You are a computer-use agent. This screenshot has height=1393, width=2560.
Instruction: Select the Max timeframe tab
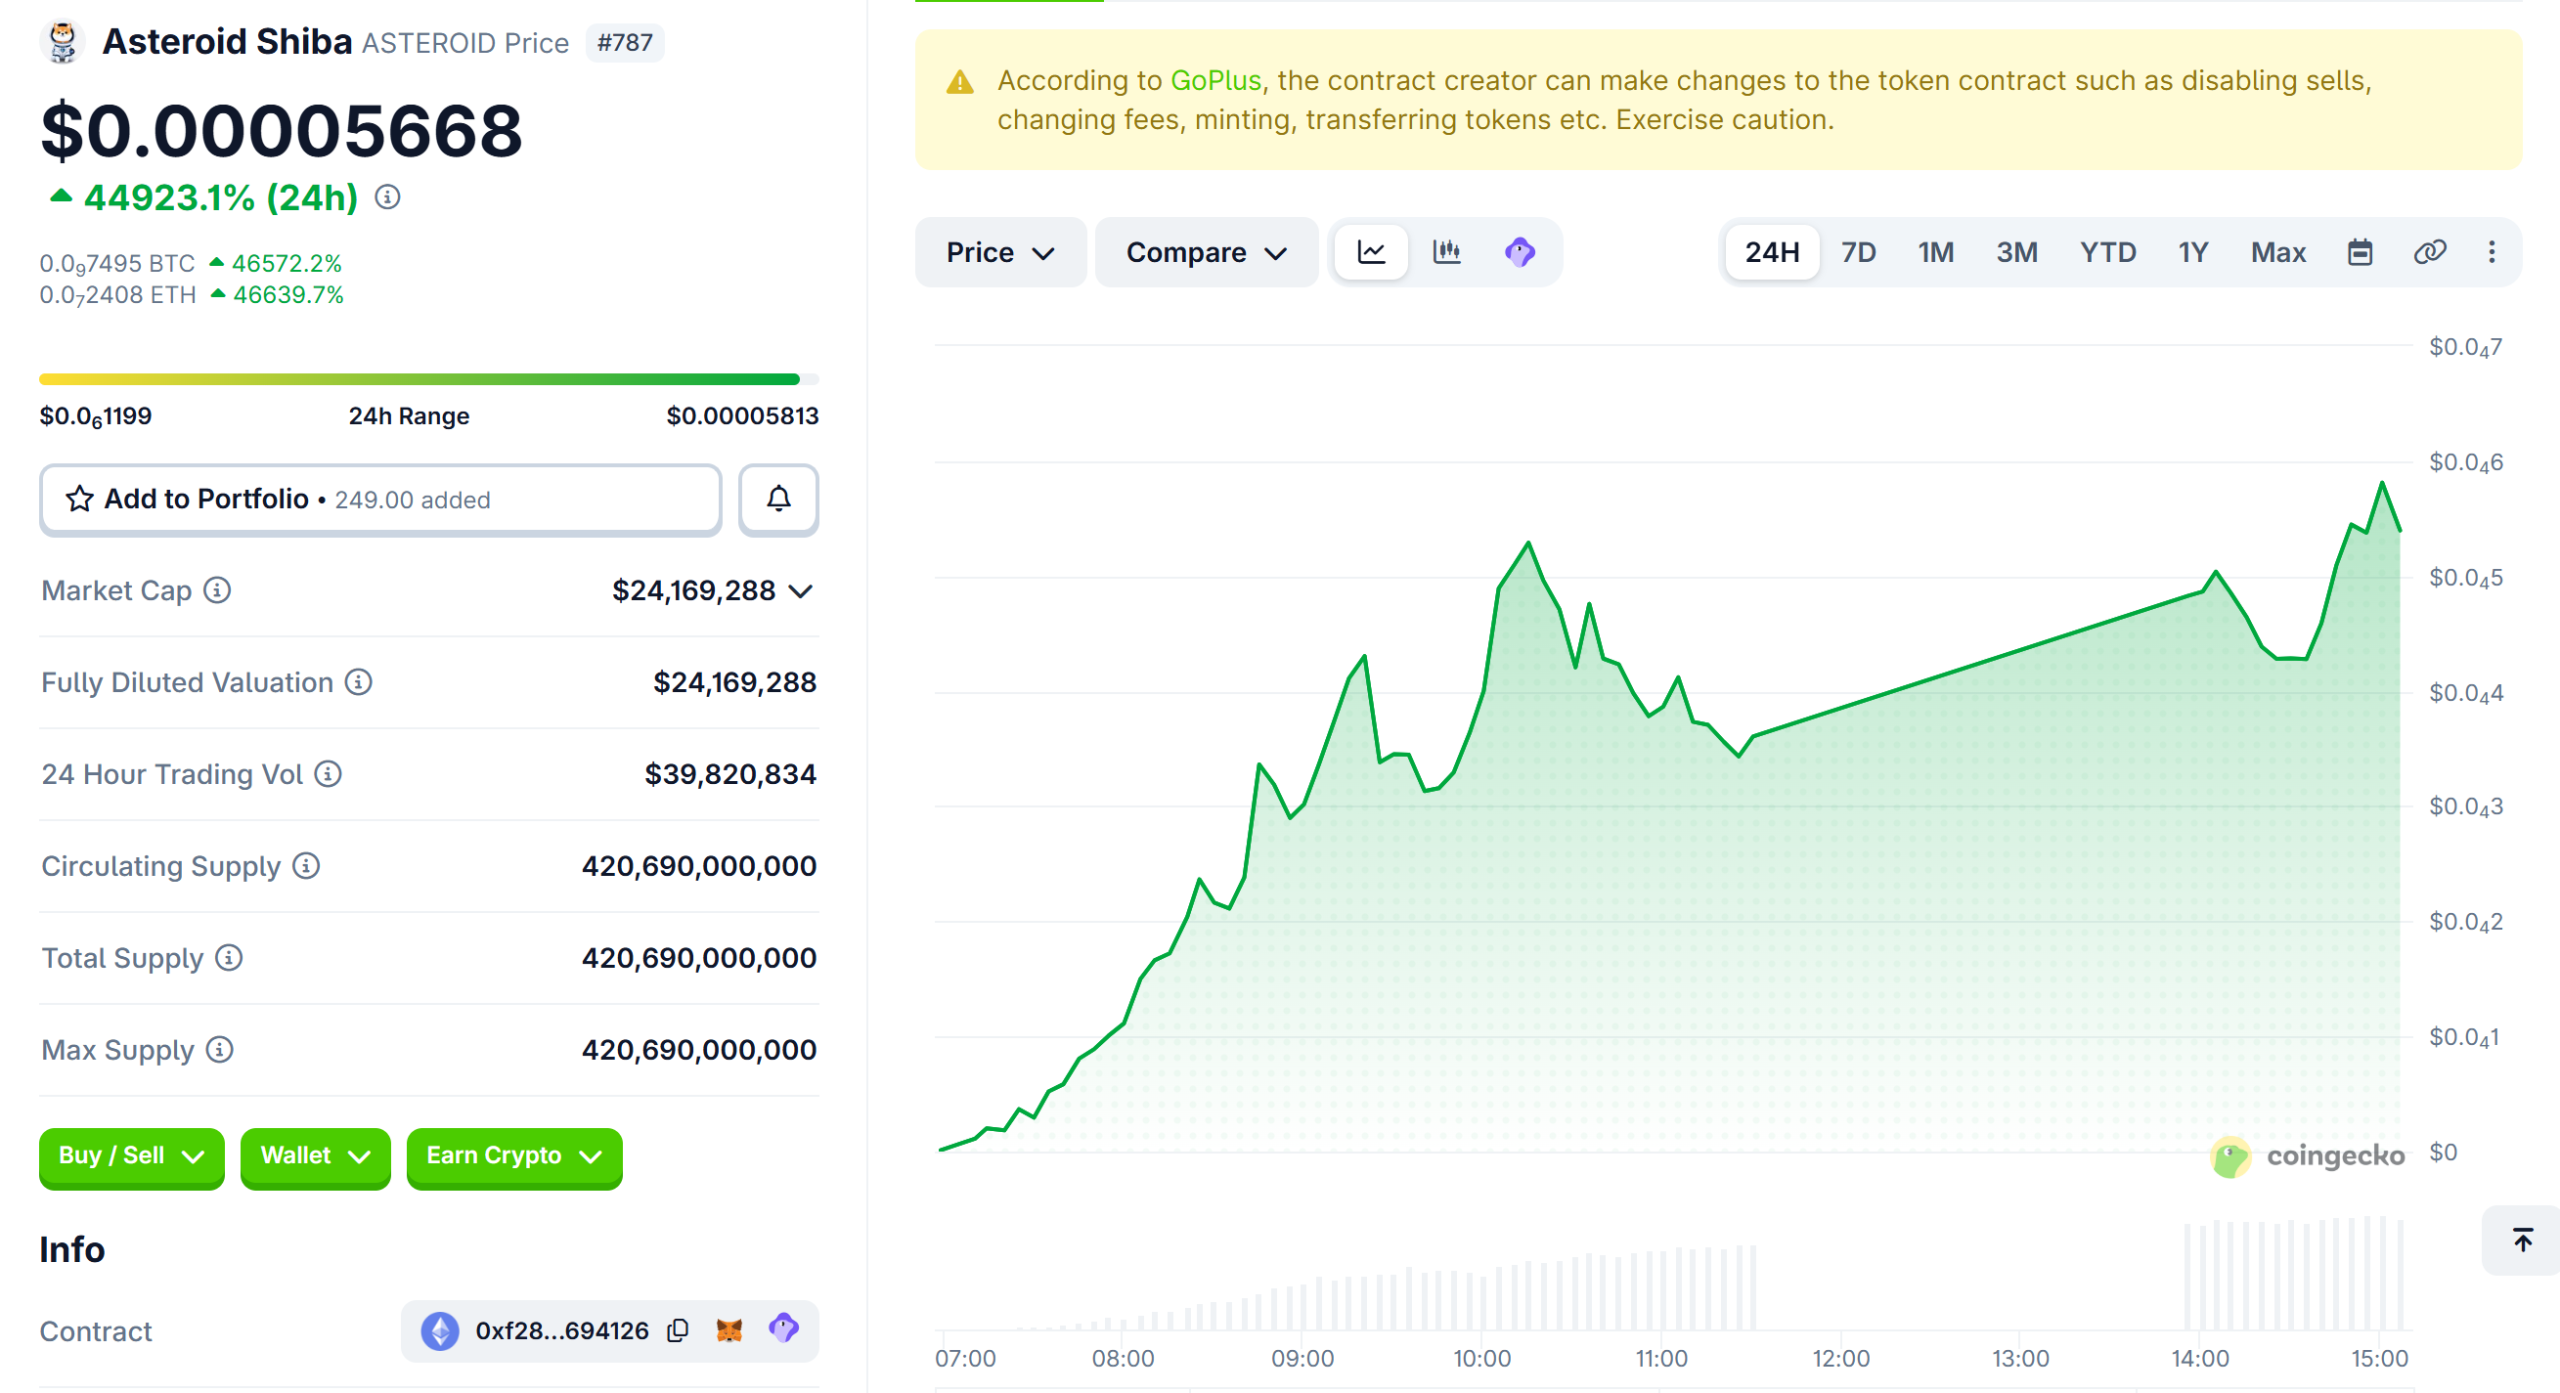[x=2278, y=252]
